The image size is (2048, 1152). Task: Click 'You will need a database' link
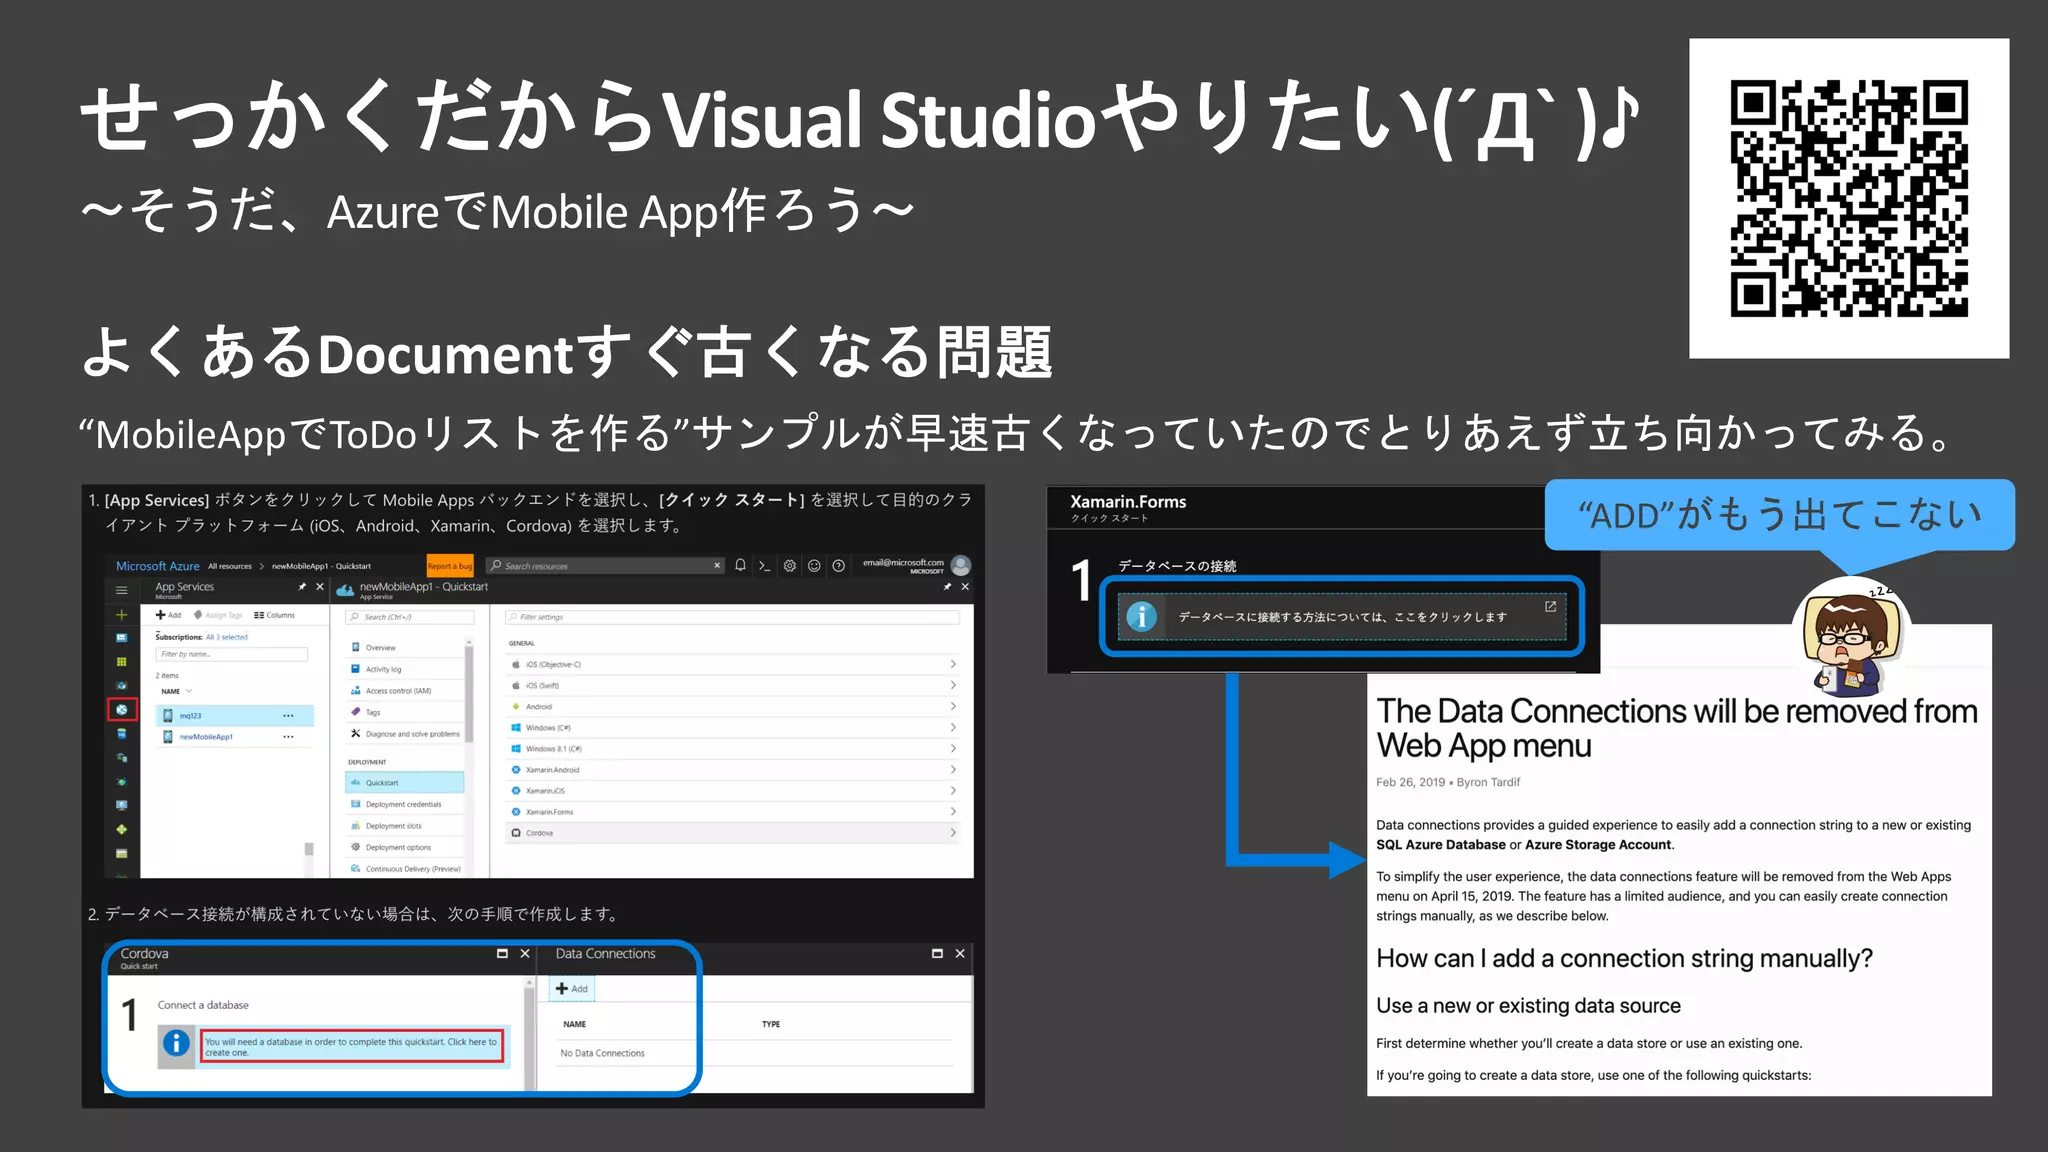[352, 1046]
